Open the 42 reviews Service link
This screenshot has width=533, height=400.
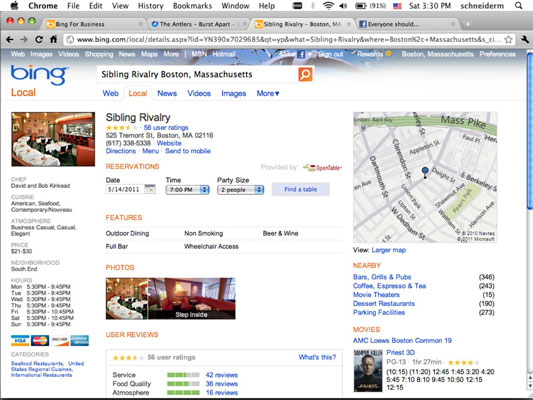(x=222, y=375)
